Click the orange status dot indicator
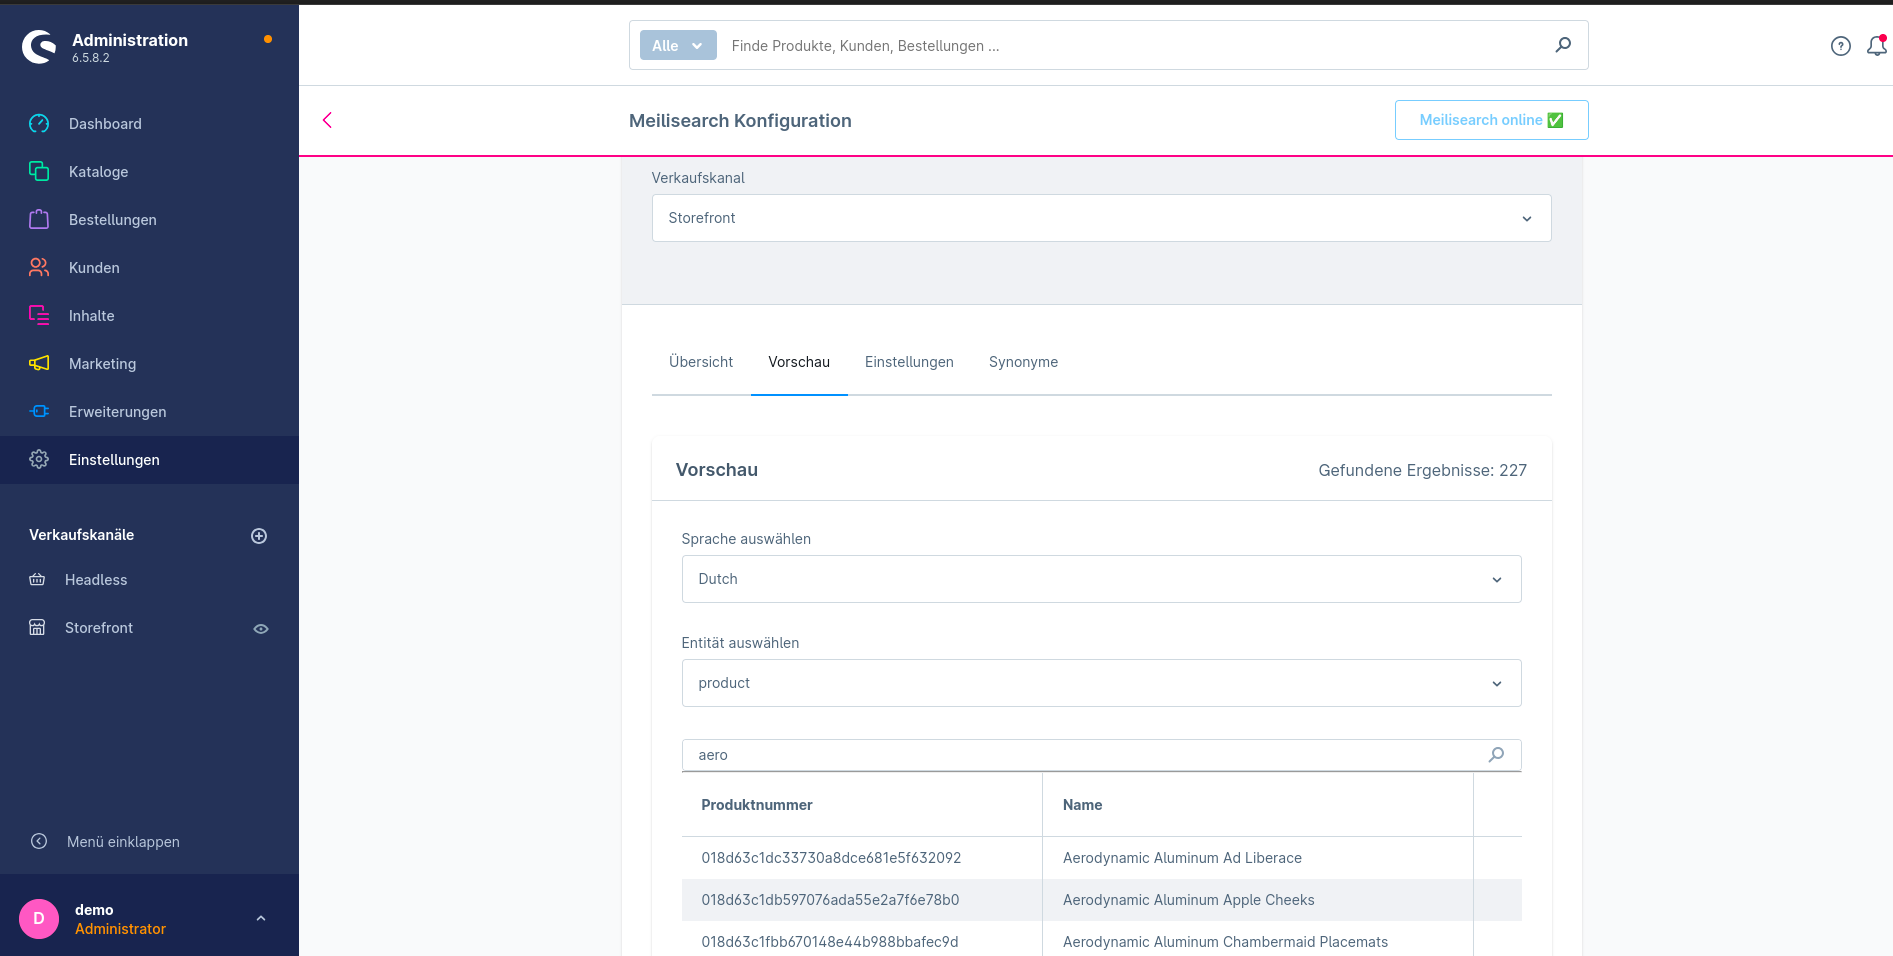The image size is (1893, 956). coord(268,39)
